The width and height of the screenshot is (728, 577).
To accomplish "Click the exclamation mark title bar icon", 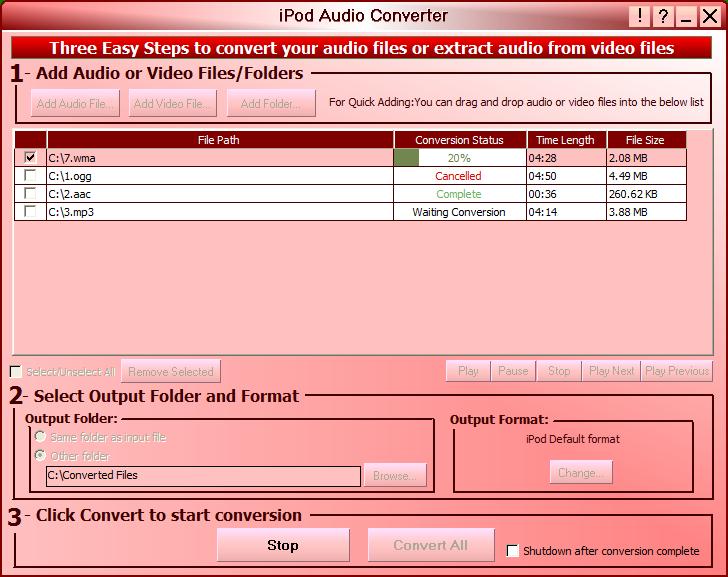I will 639,16.
